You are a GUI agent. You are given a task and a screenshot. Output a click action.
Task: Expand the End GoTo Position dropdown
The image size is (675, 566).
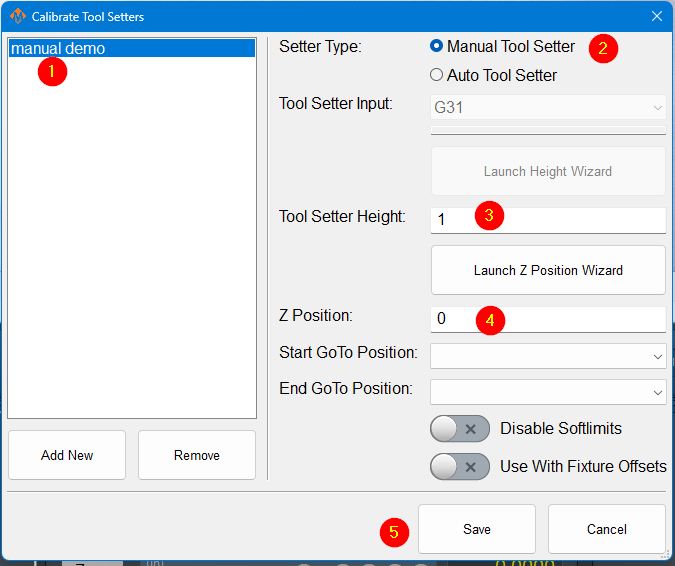(x=548, y=391)
